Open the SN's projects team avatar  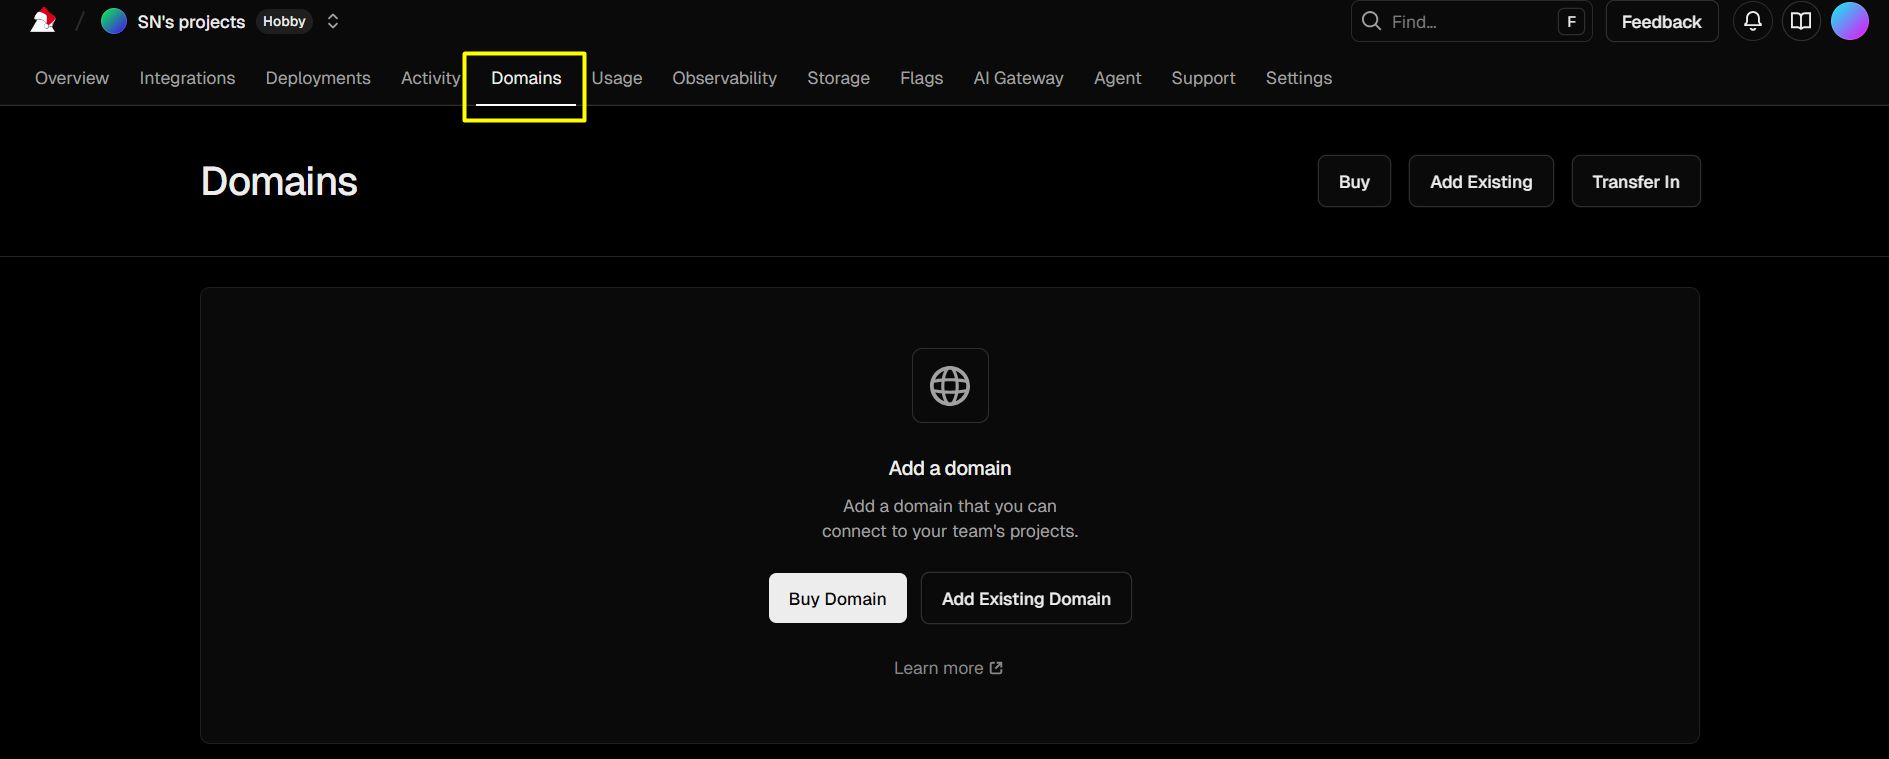pos(114,21)
